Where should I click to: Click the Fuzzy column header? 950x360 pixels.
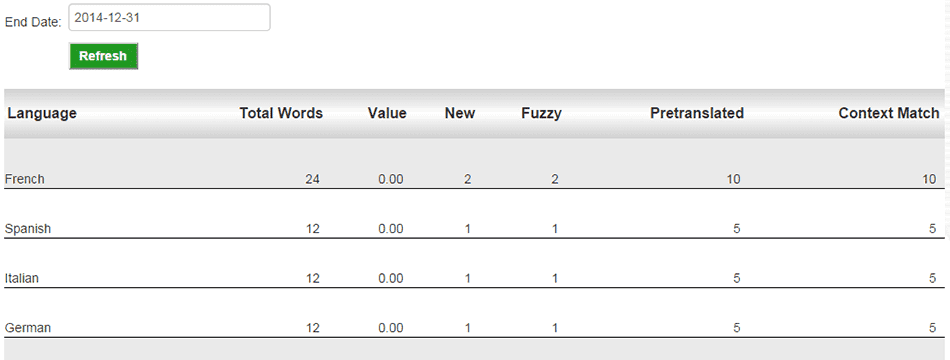(x=541, y=113)
